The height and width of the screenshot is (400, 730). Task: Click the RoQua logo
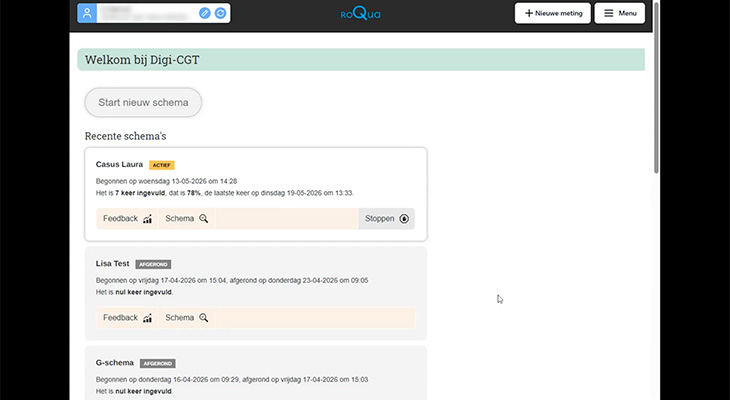coord(360,14)
